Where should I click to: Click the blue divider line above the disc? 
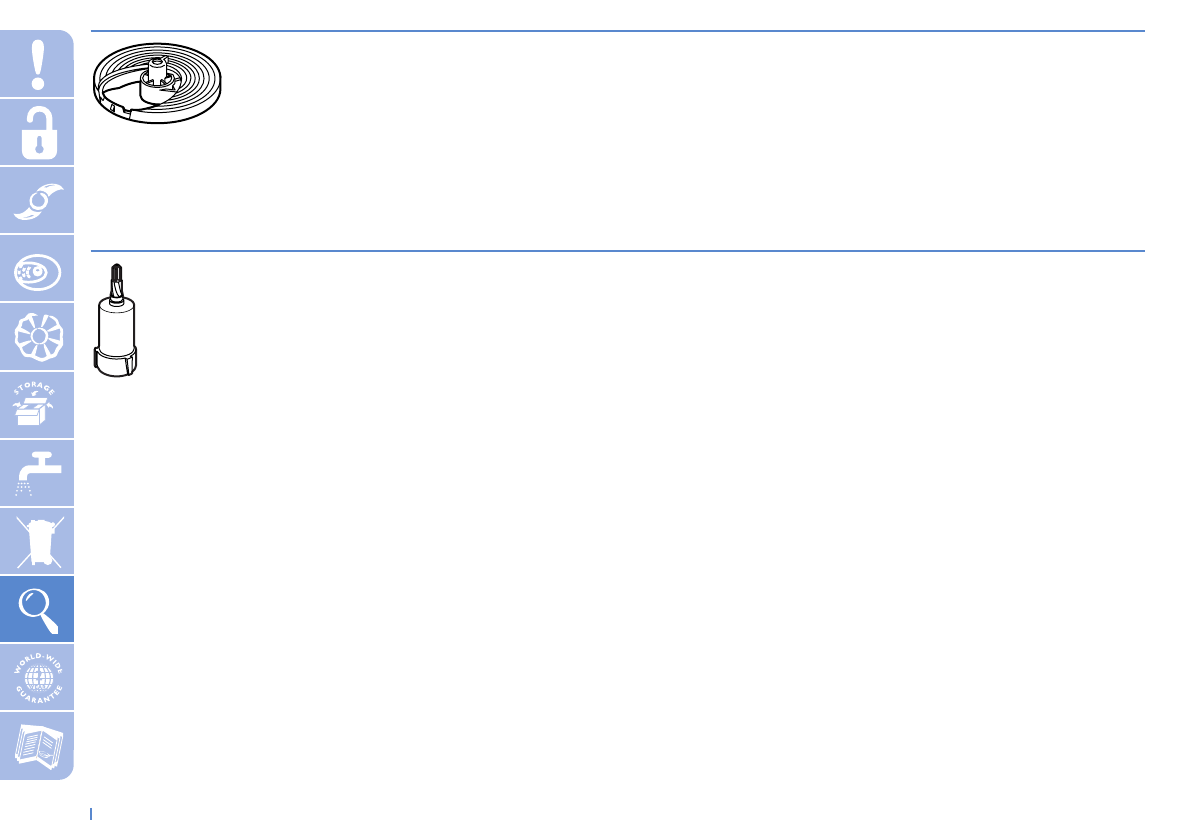point(618,31)
